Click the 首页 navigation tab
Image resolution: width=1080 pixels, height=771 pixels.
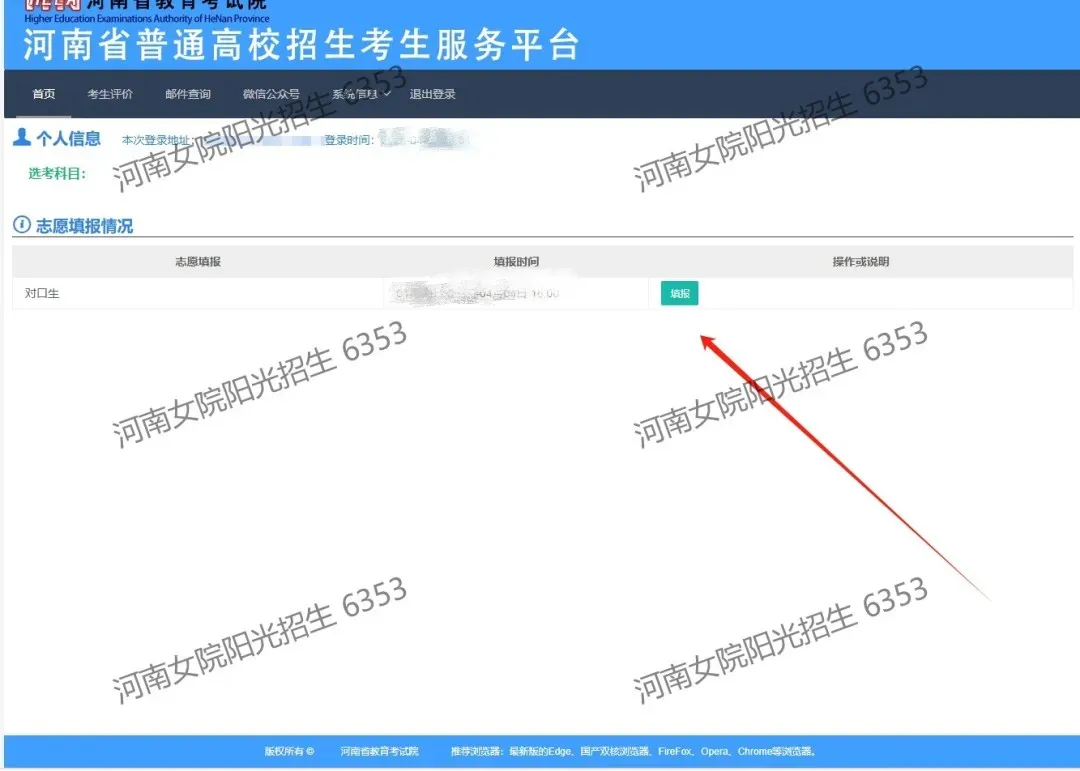[x=44, y=94]
